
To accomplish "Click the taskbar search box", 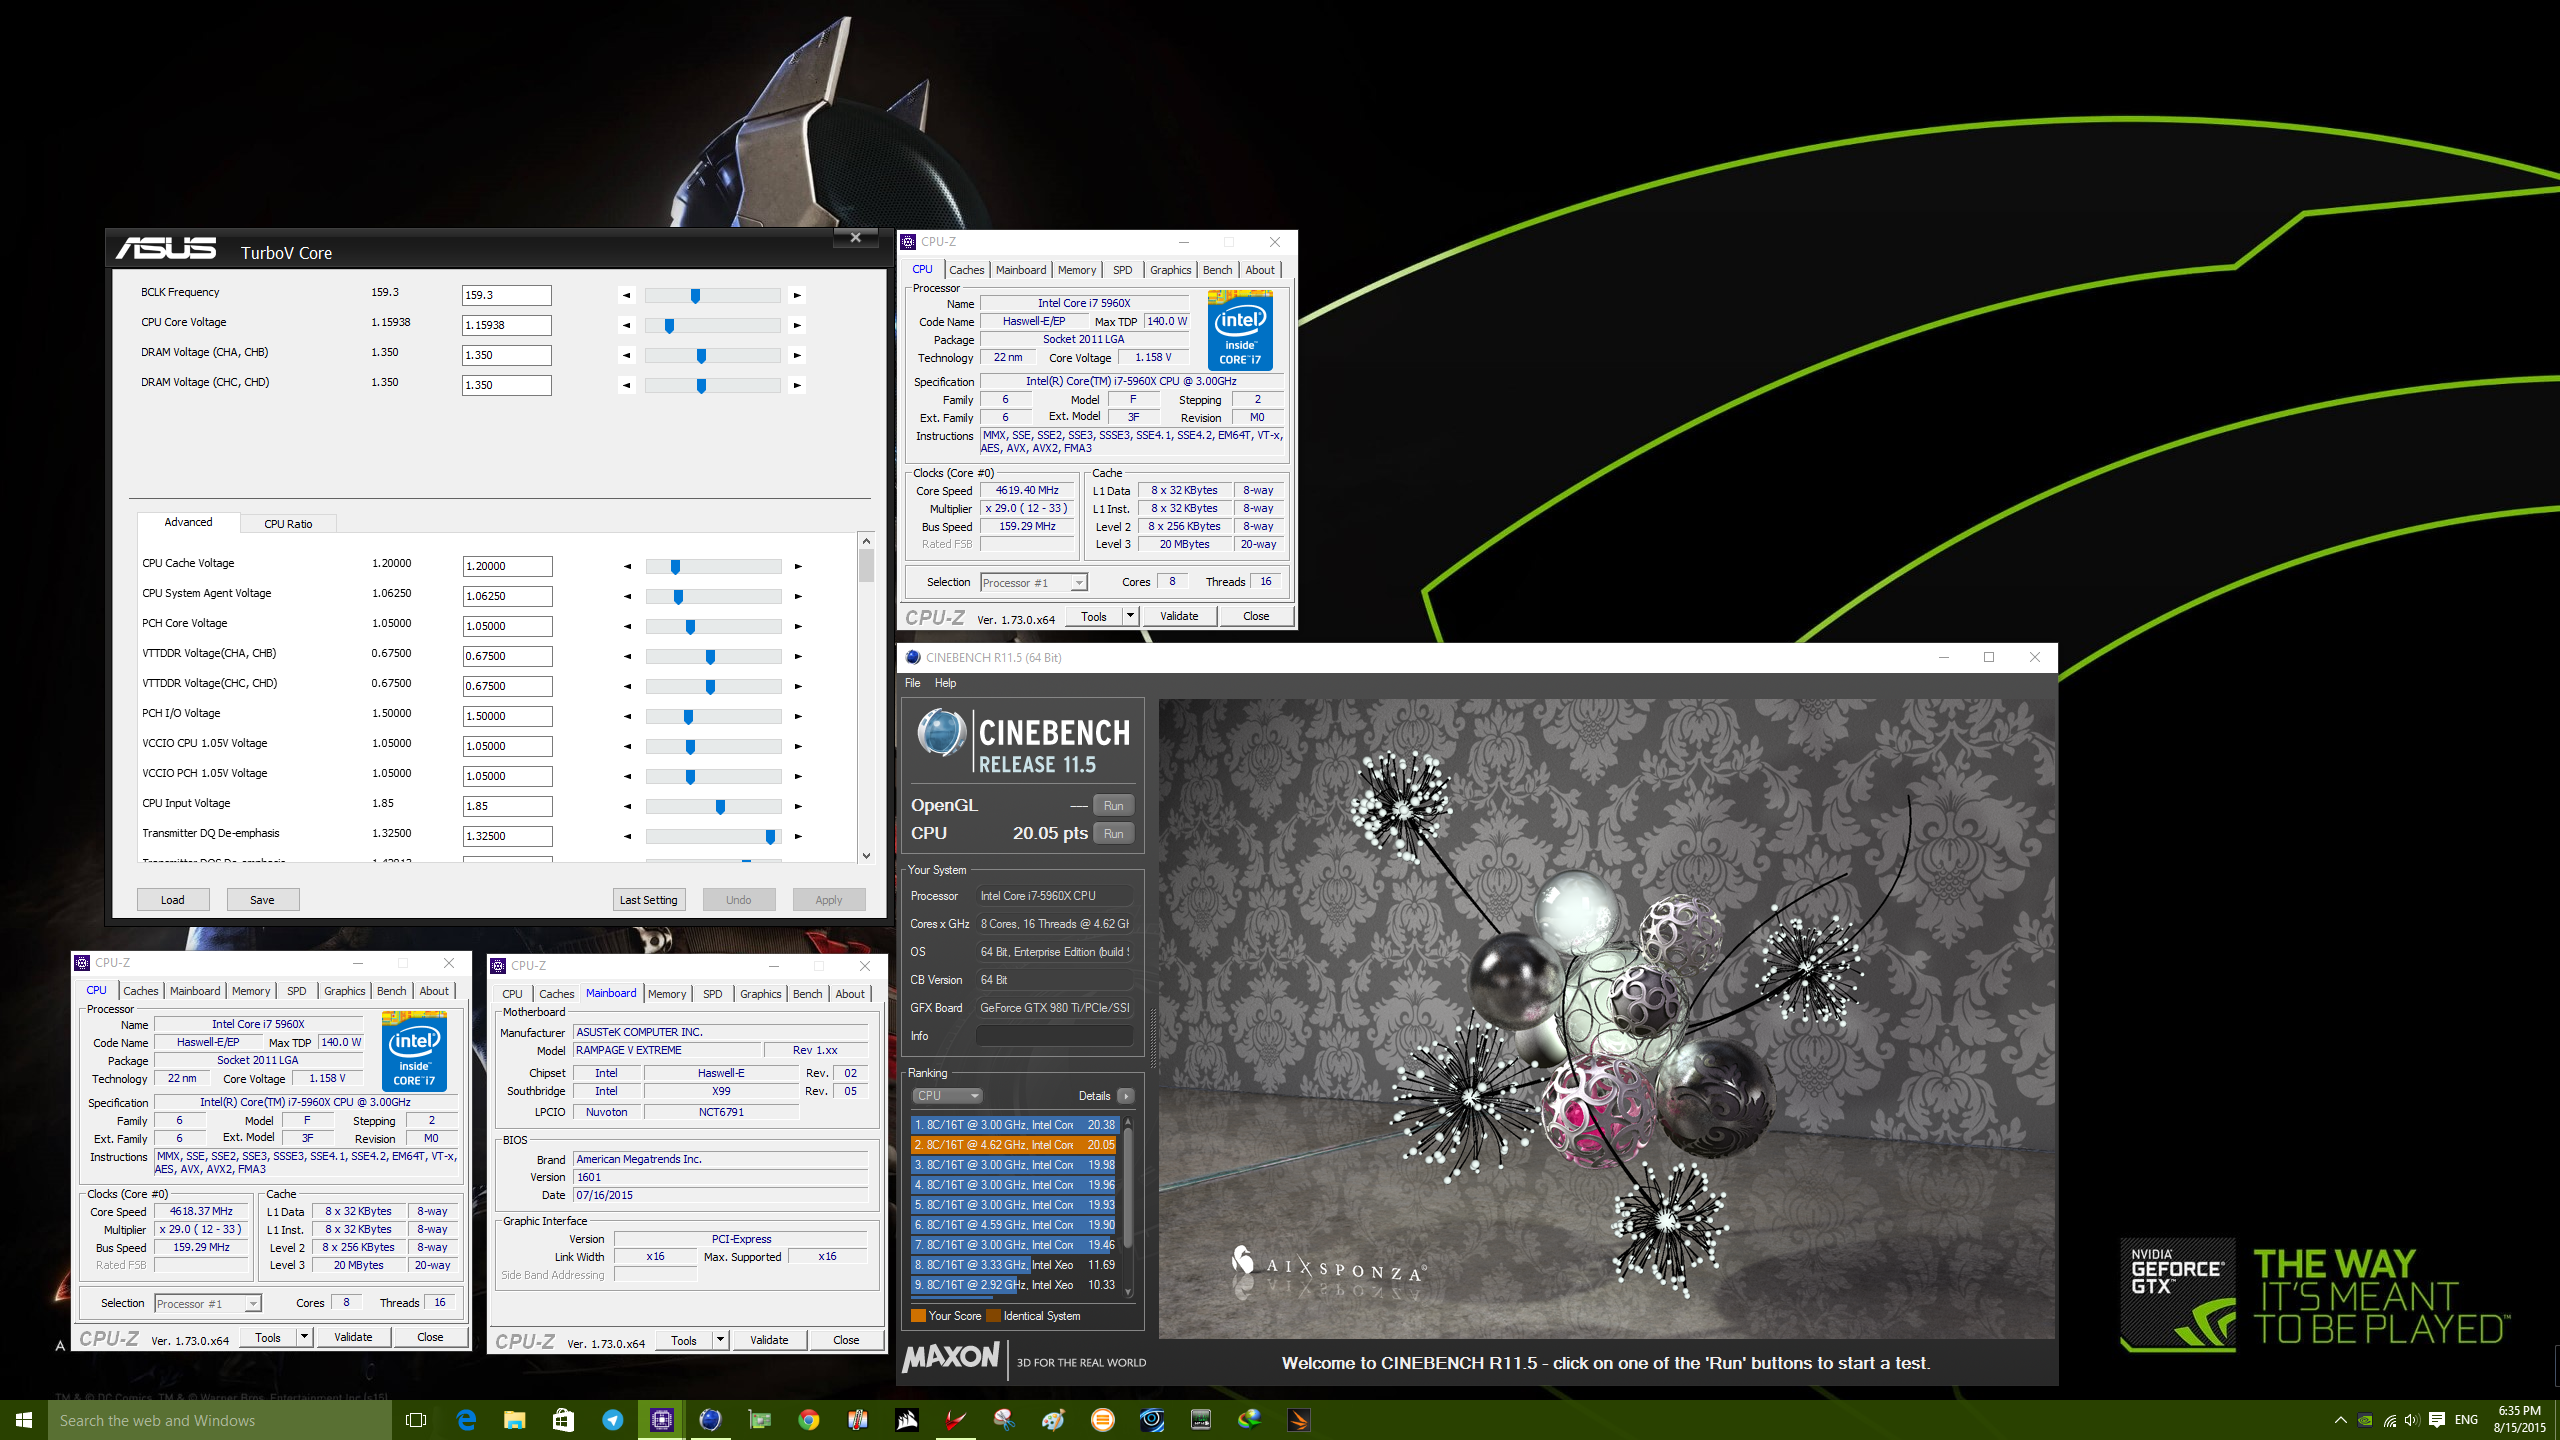I will coord(220,1420).
